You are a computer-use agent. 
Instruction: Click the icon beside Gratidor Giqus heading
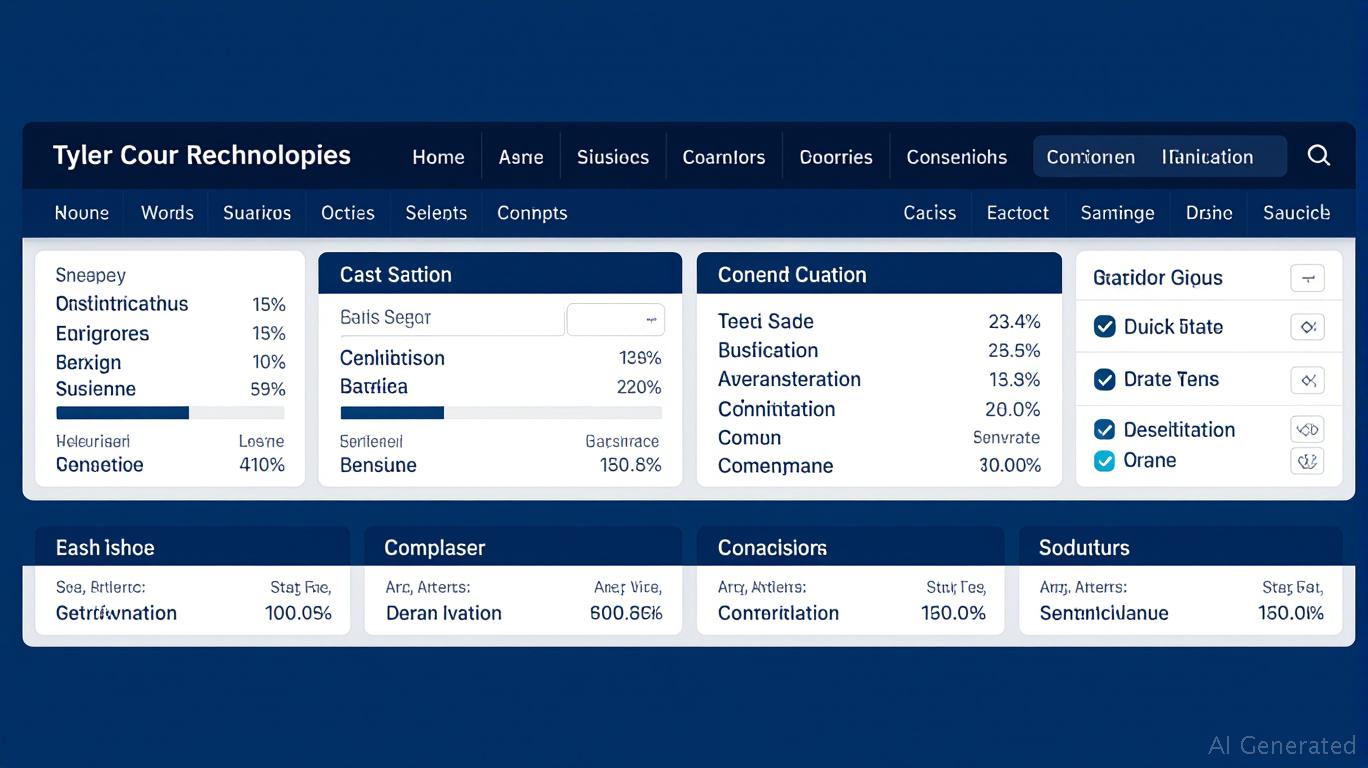(x=1307, y=278)
